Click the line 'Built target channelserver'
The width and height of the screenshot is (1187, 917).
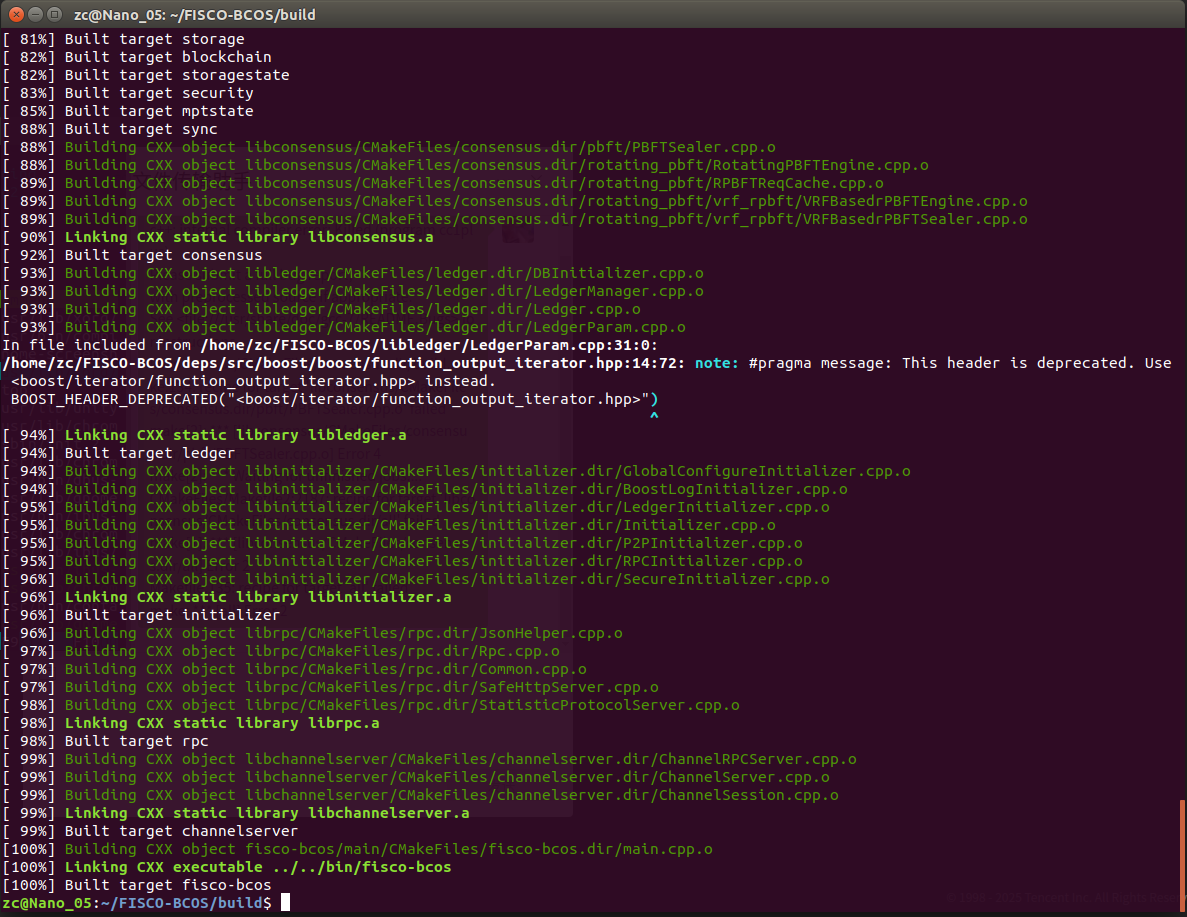pyautogui.click(x=151, y=832)
